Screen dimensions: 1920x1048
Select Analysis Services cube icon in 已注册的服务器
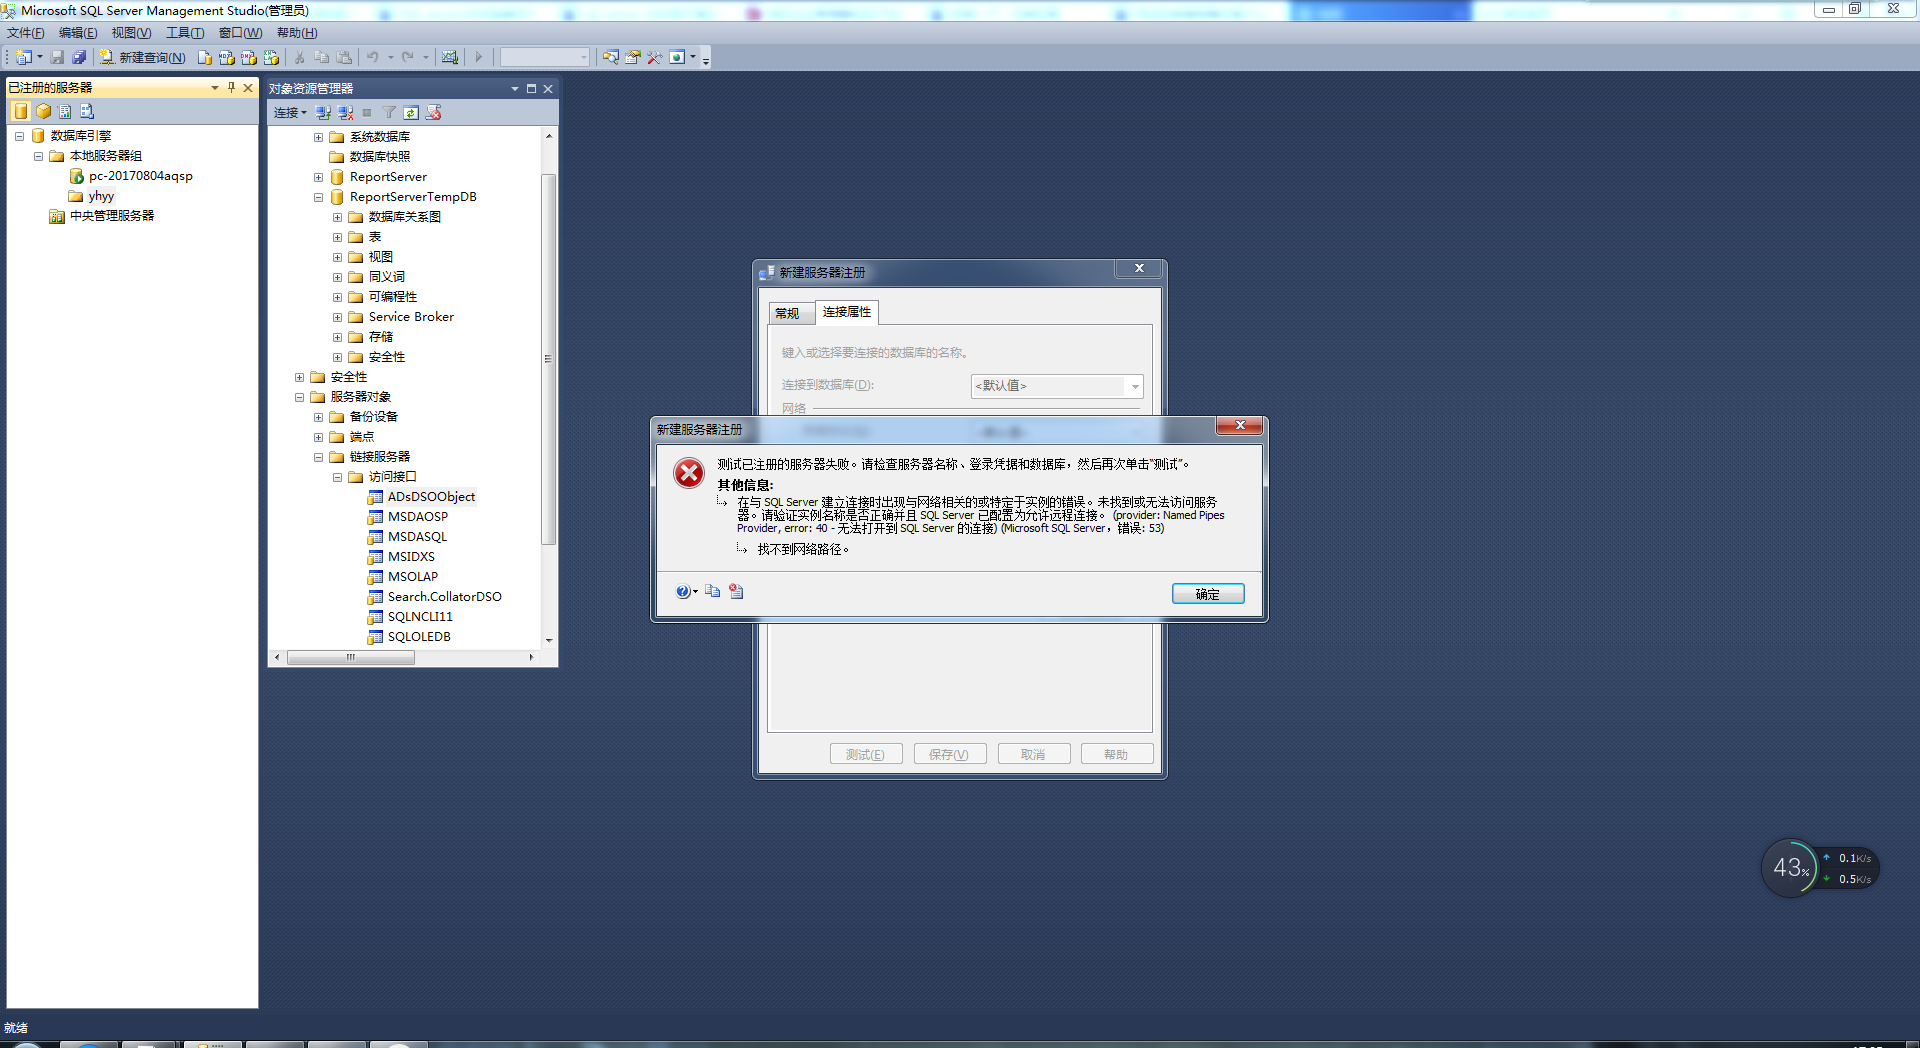(x=43, y=111)
